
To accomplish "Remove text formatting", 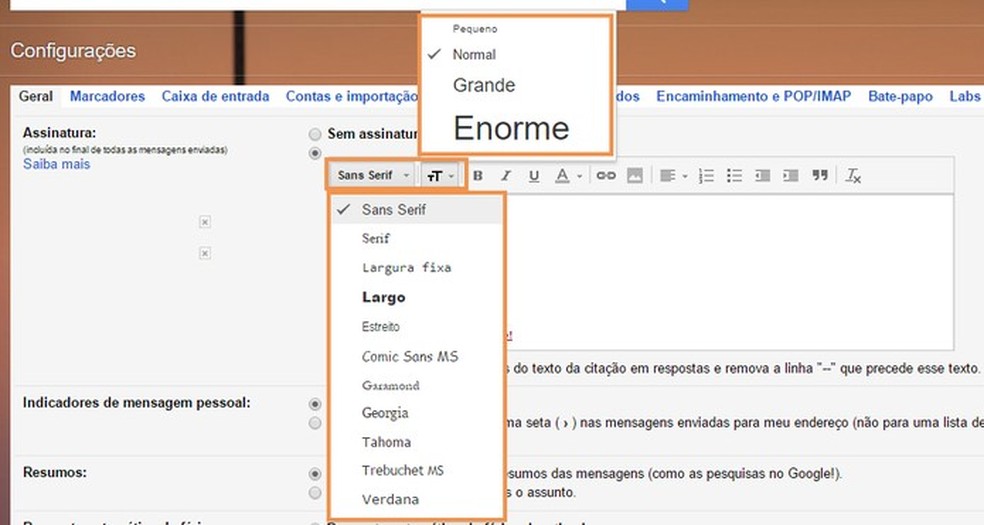I will tap(853, 176).
